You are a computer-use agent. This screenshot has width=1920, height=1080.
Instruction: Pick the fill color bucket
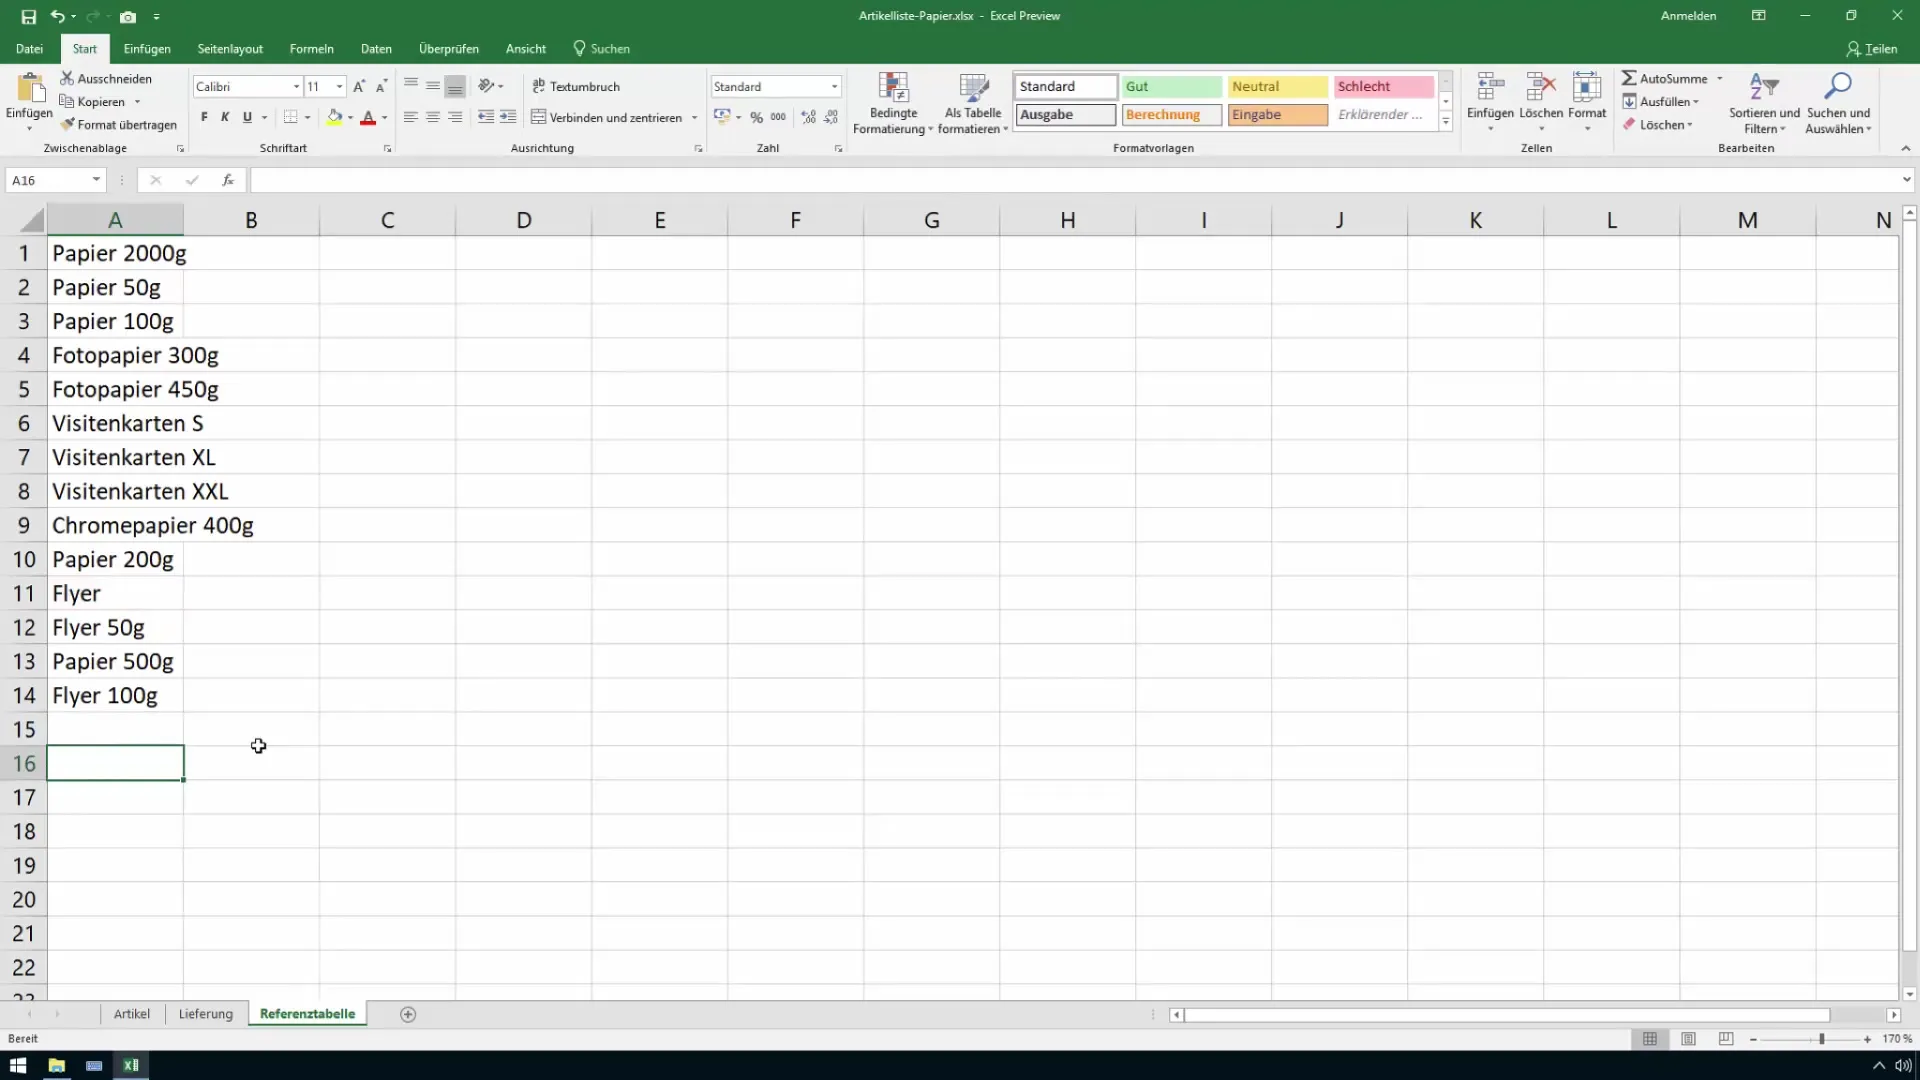334,117
